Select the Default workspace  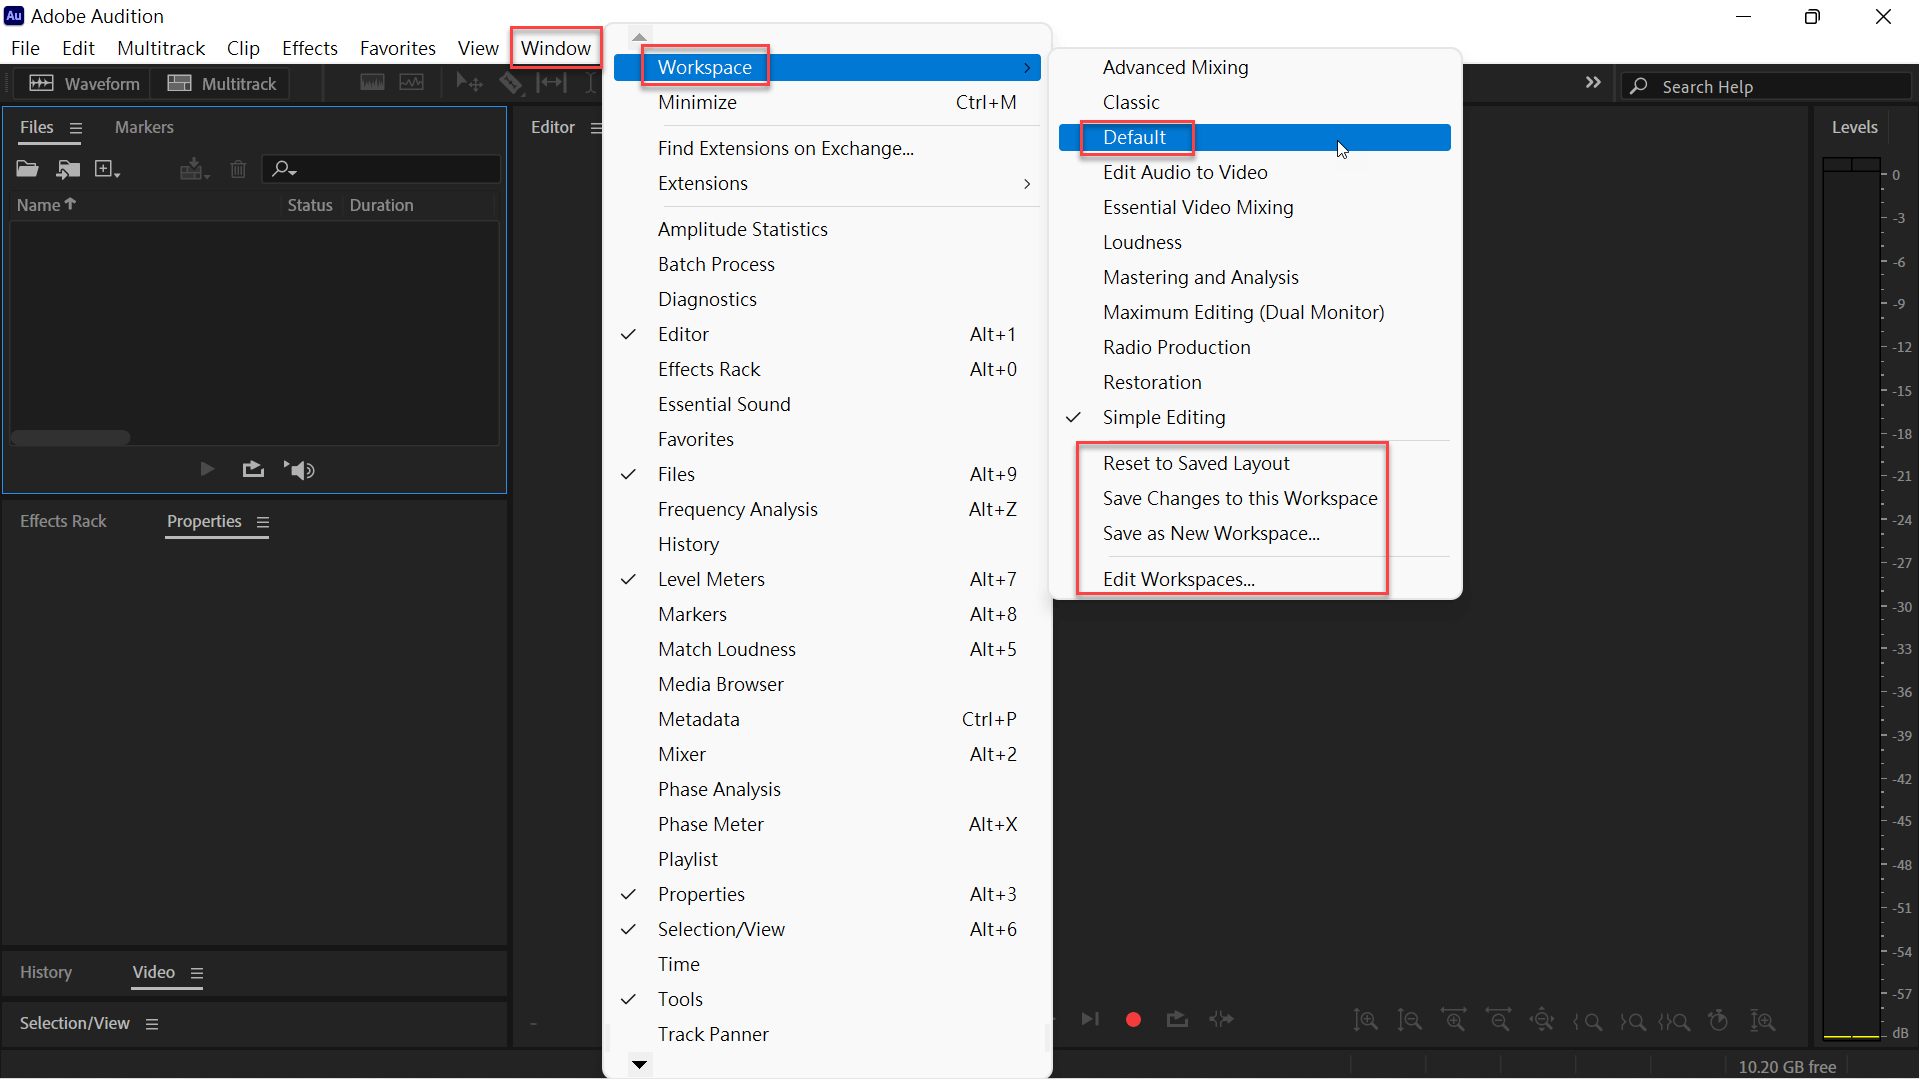1254,137
